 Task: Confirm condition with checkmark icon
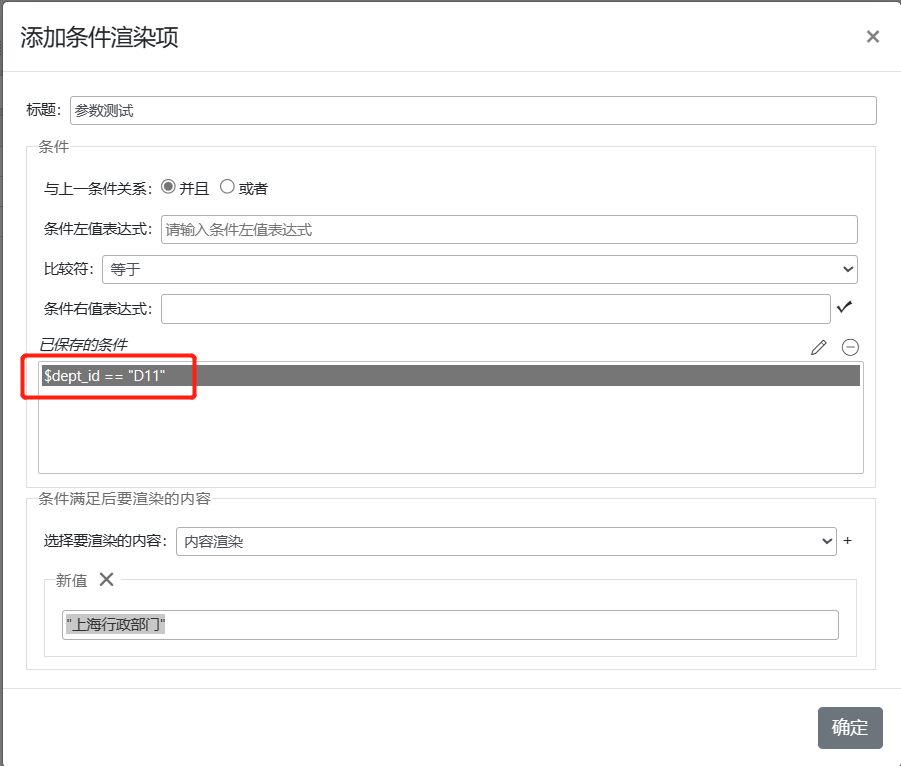click(x=844, y=307)
